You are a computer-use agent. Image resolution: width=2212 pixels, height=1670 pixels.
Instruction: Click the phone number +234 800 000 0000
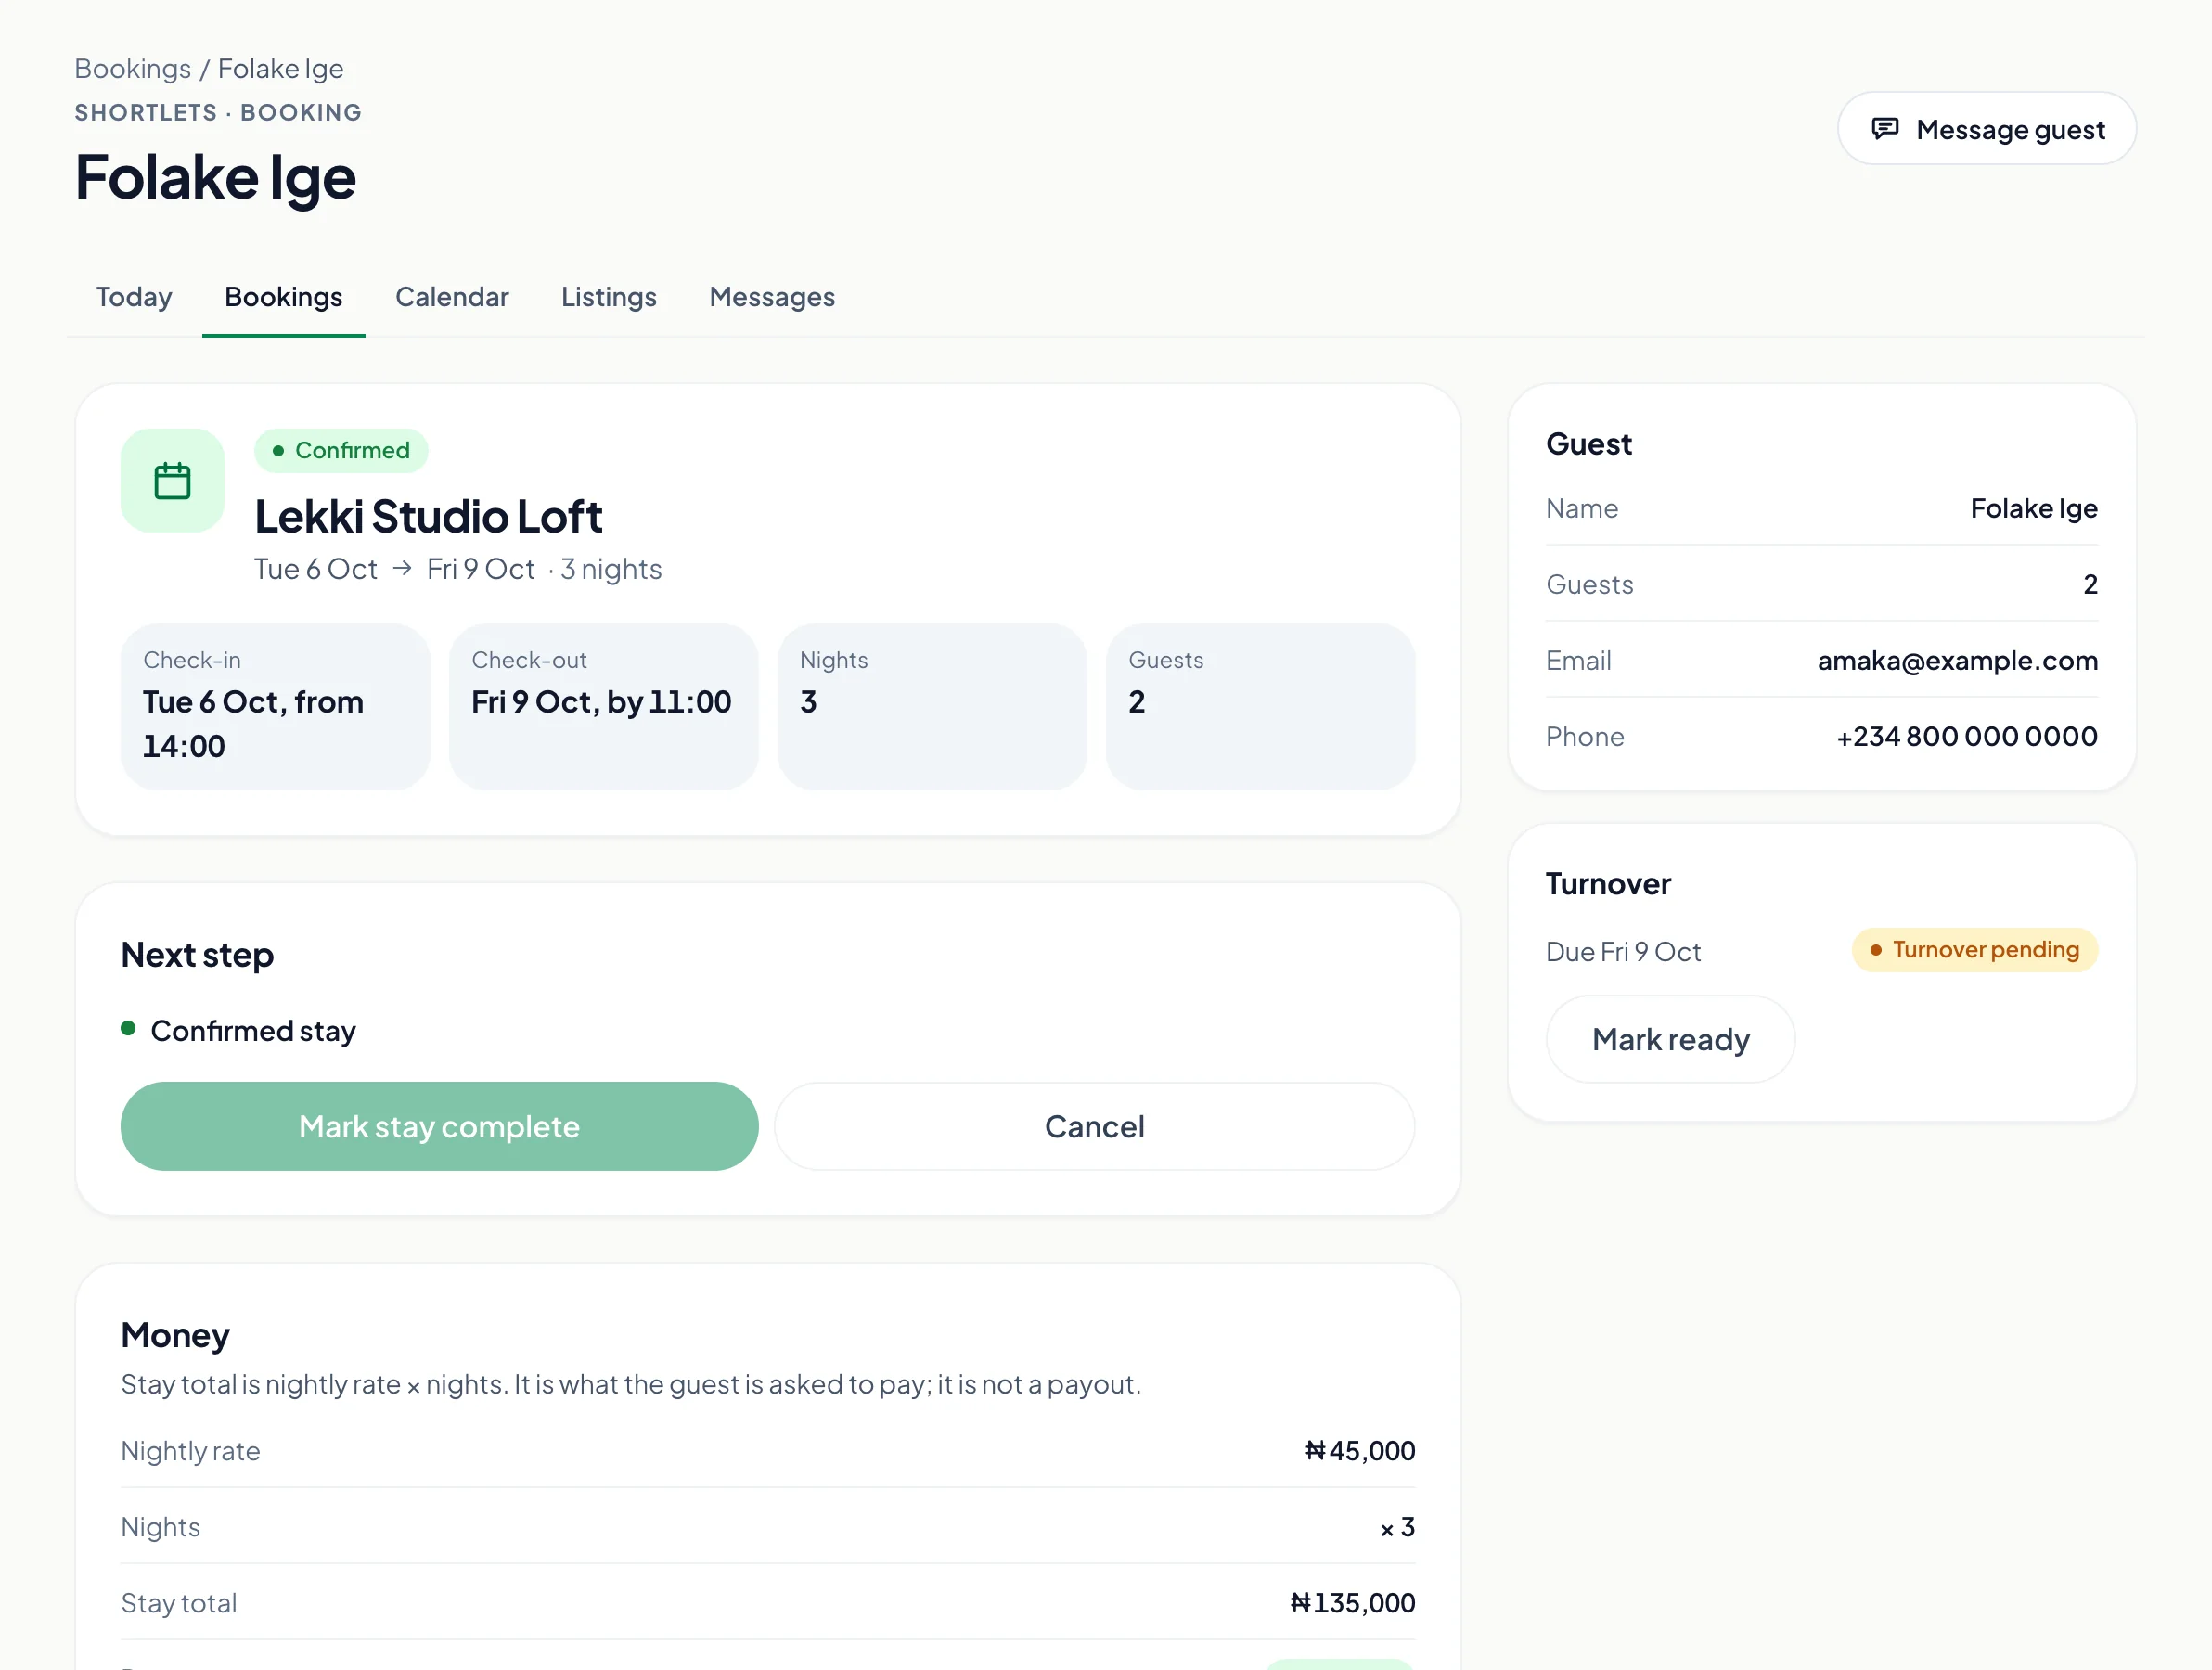(1967, 737)
